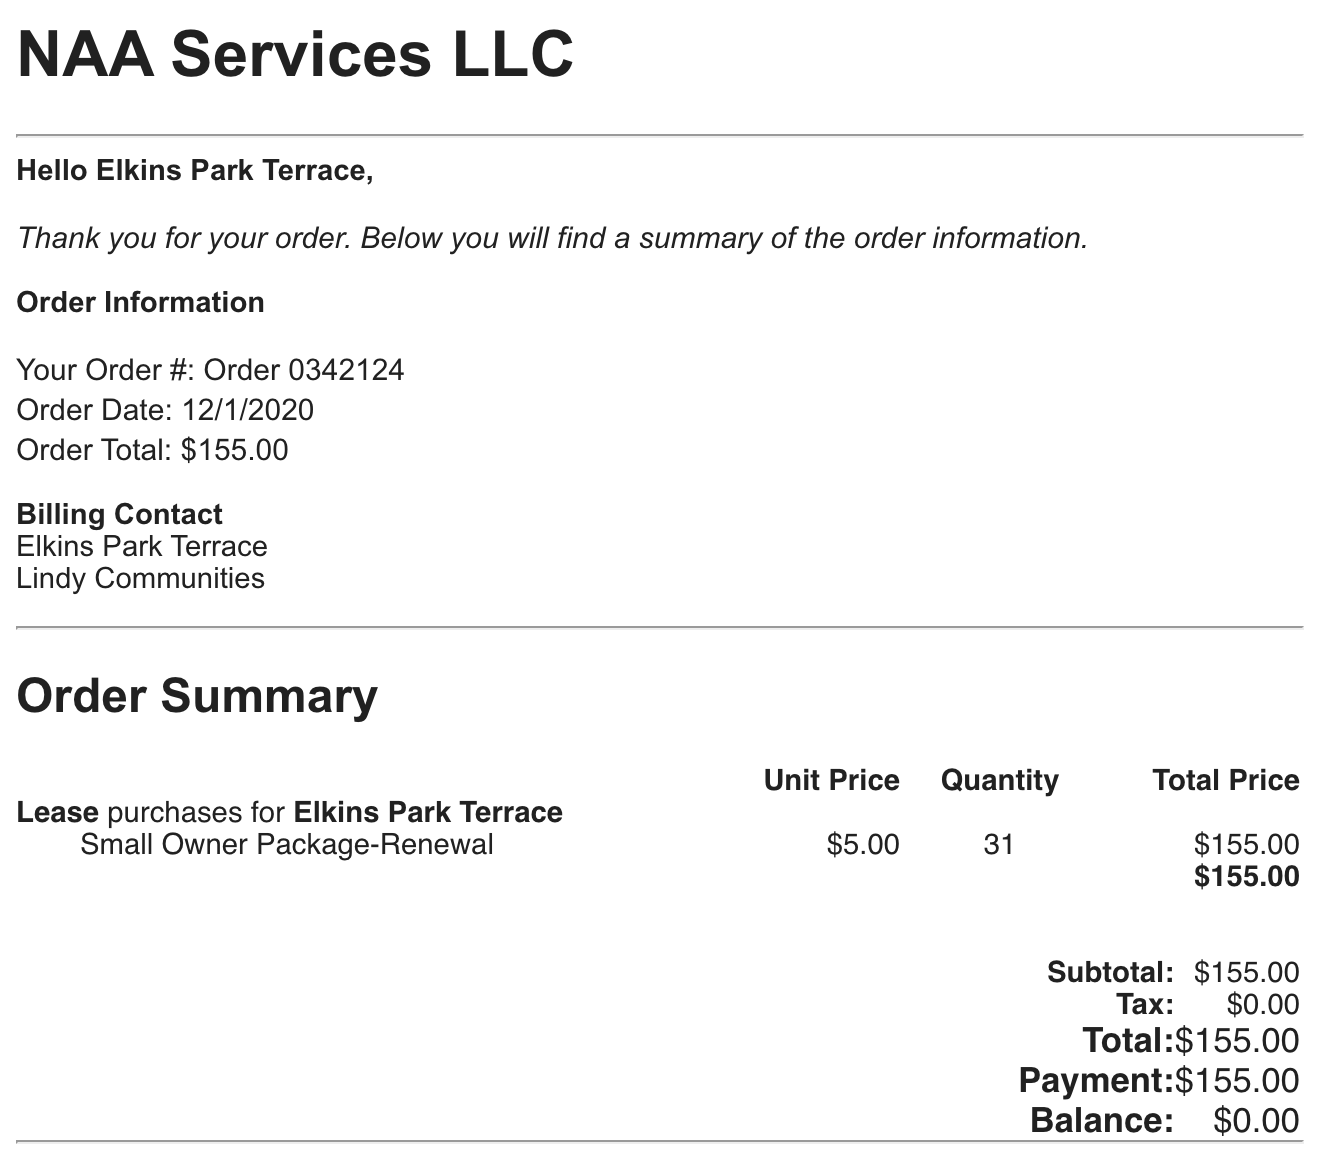Click the italic thank you message

pyautogui.click(x=552, y=238)
